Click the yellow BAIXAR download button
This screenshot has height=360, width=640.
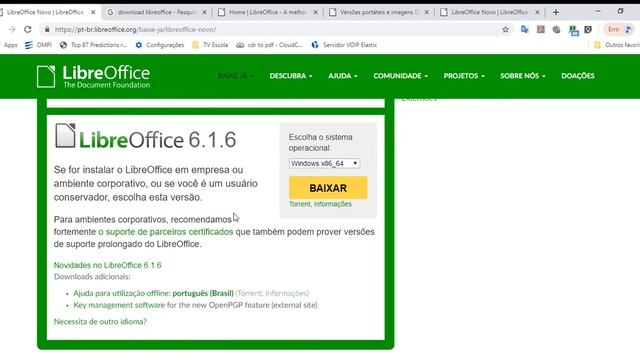tap(328, 188)
